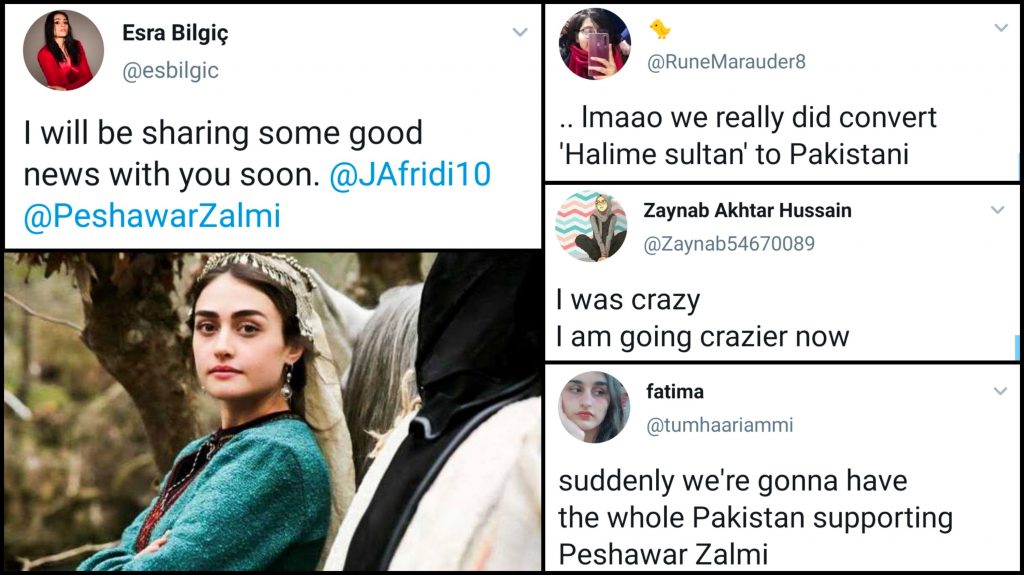This screenshot has height=575, width=1024.
Task: Expand options chevron on Esra Bilgiç tweet
Action: point(520,31)
